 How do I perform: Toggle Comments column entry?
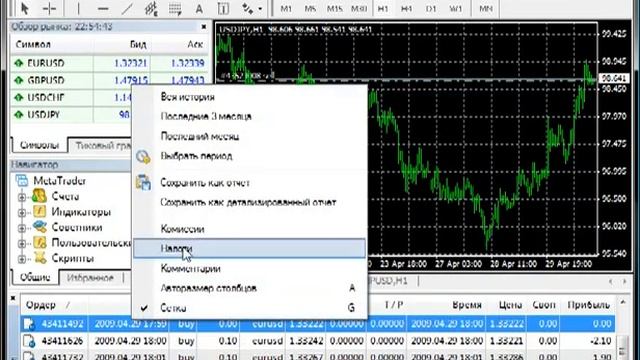[250, 269]
